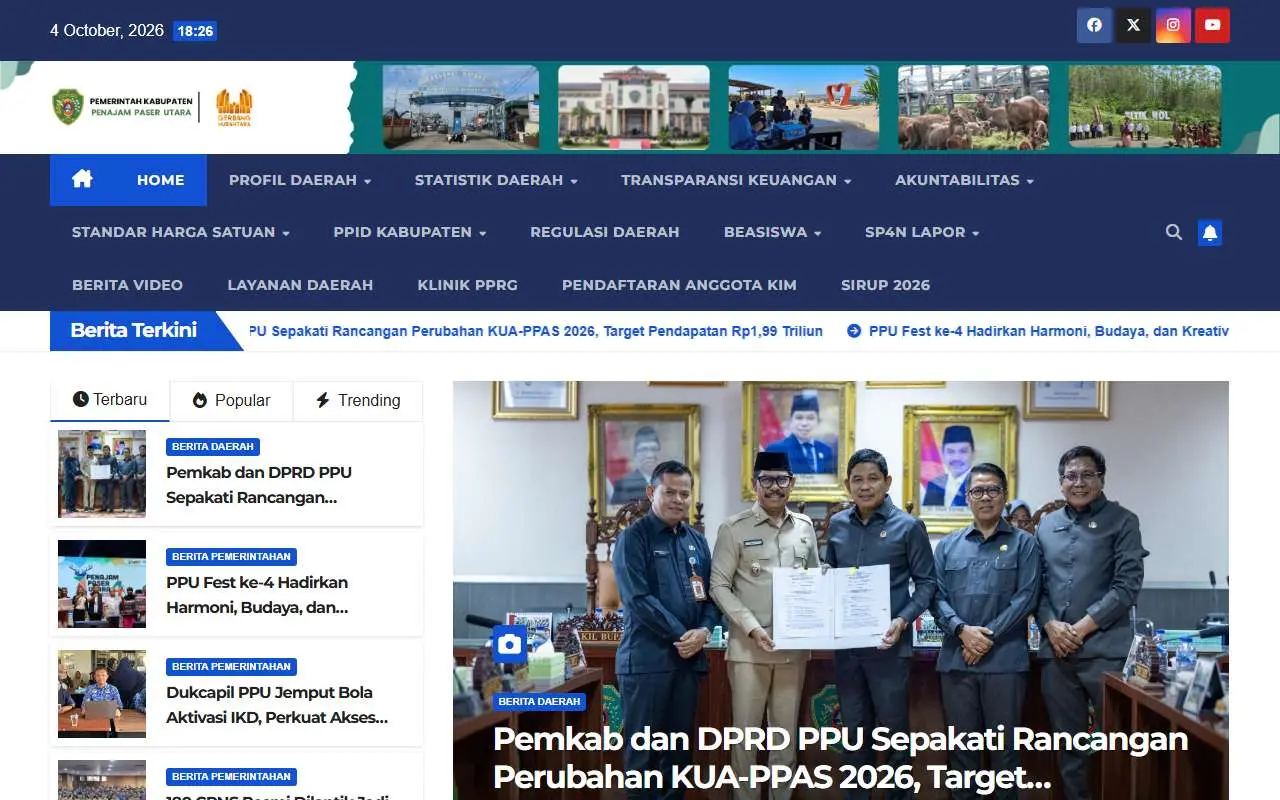1280x800 pixels.
Task: Click thumbnail of PPU Fest article
Action: click(102, 584)
